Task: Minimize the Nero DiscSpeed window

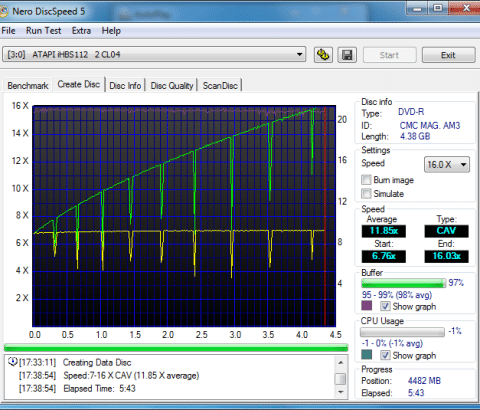Action: tap(417, 9)
